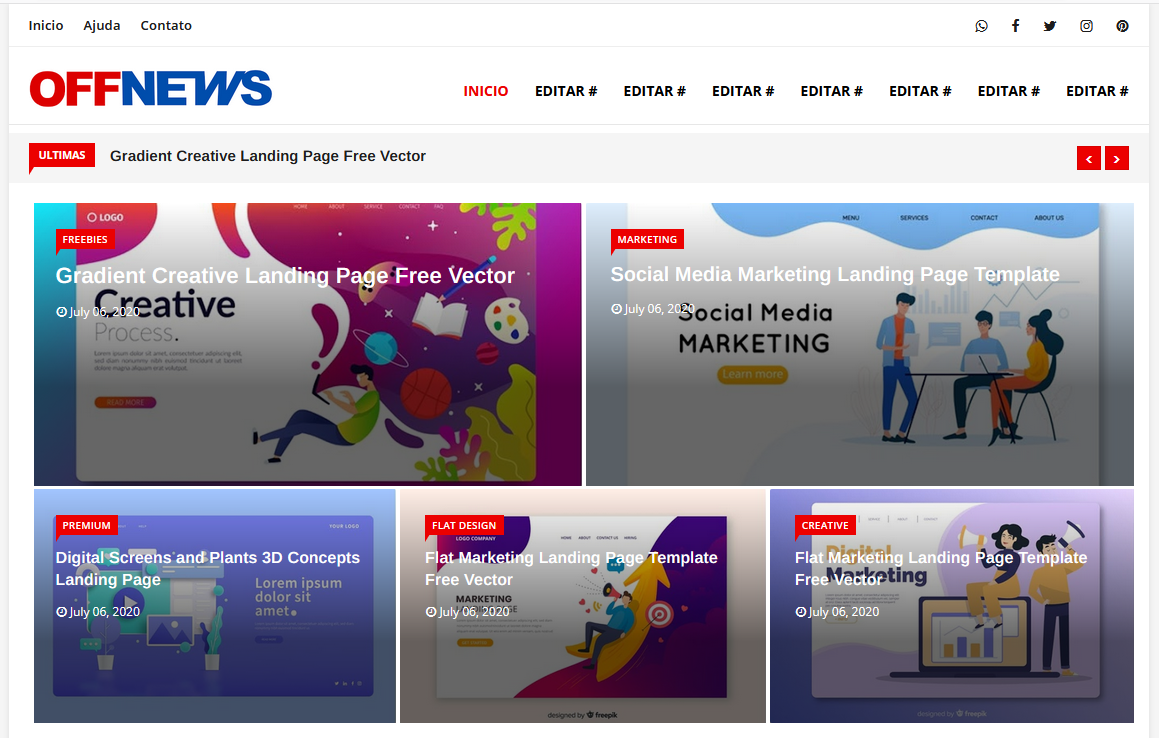Open the Instagram social icon
Image resolution: width=1159 pixels, height=738 pixels.
coord(1086,26)
